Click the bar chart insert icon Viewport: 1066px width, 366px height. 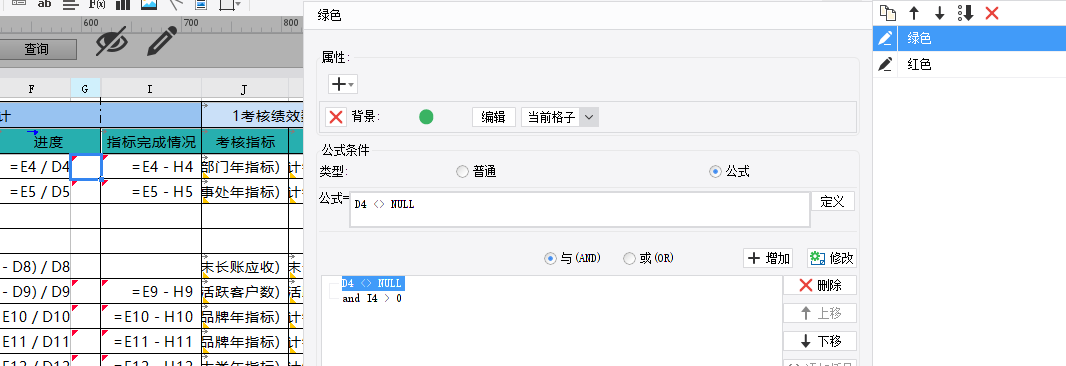(122, 4)
